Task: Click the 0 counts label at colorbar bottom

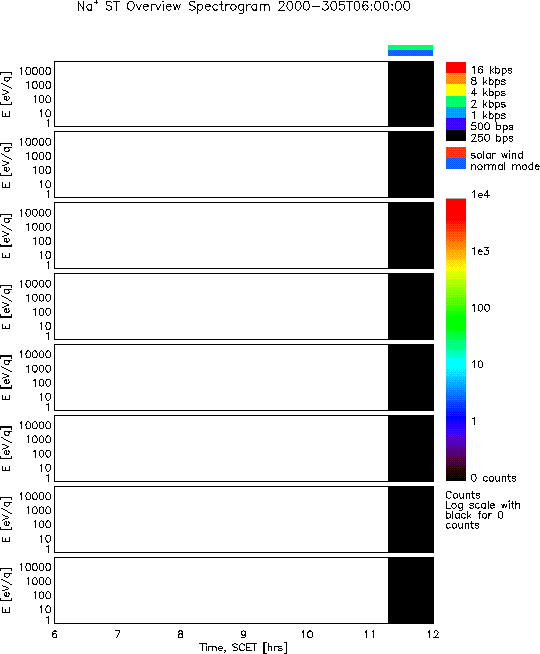Action: pyautogui.click(x=493, y=478)
